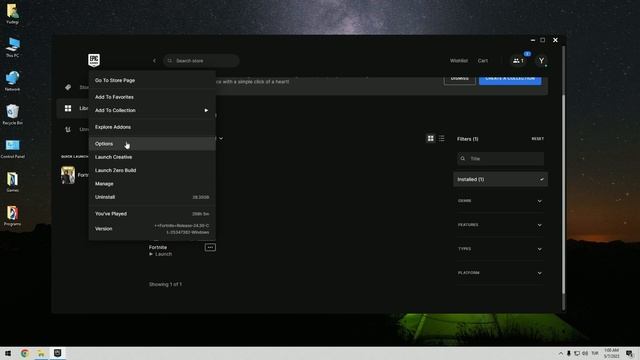Open Chrome from the taskbar
The height and width of the screenshot is (360, 640).
[x=24, y=353]
